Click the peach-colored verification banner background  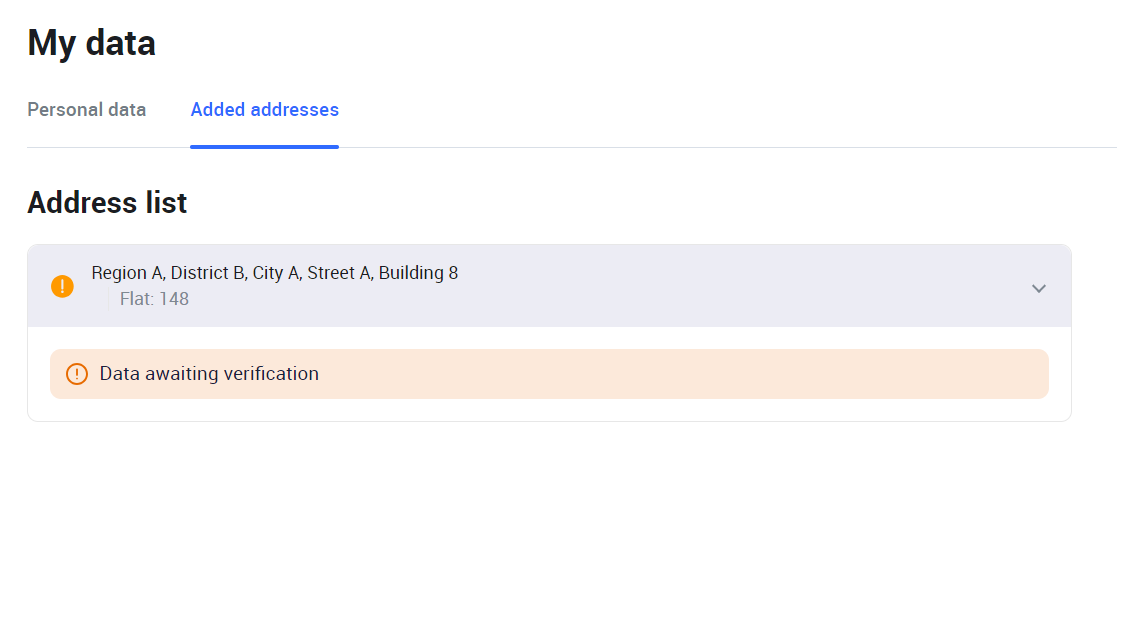click(x=700, y=374)
